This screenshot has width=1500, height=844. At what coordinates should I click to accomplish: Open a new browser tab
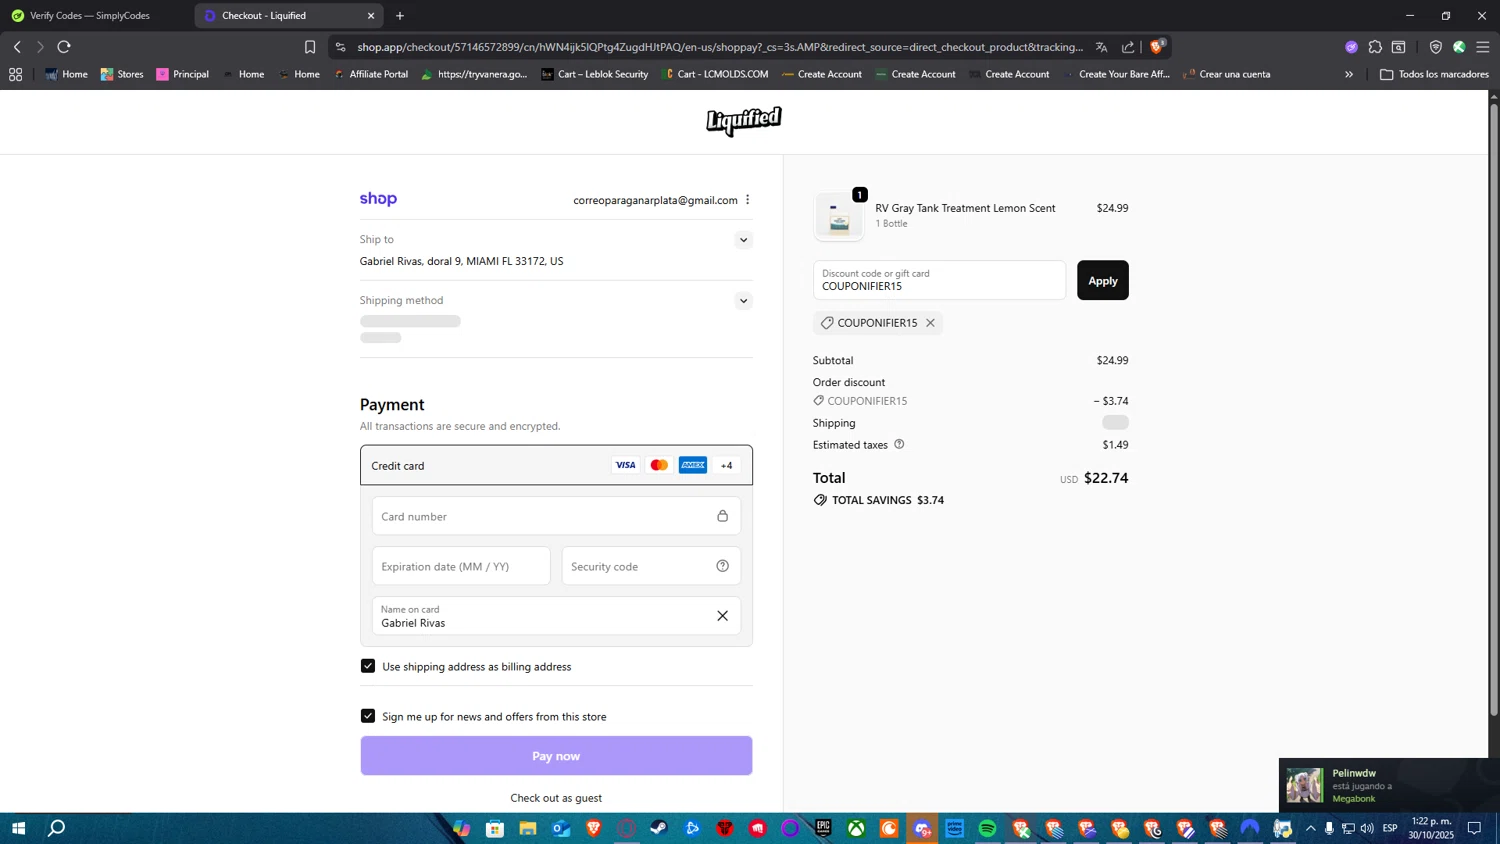click(x=400, y=16)
